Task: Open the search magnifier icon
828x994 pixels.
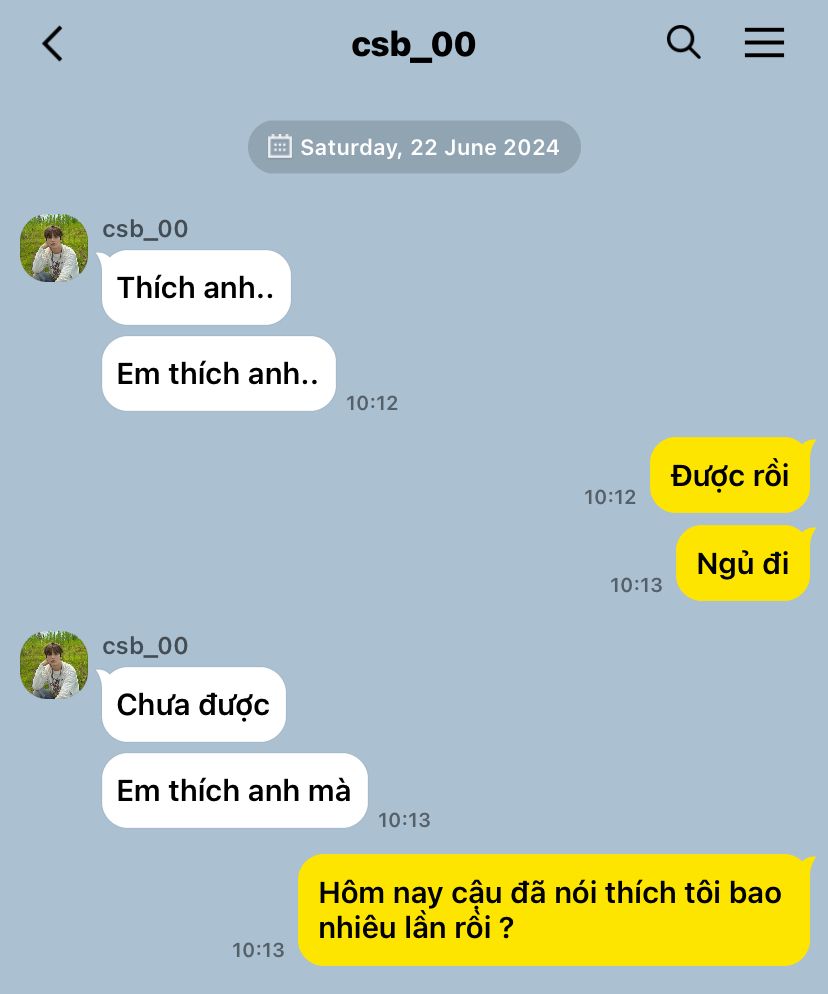Action: tap(683, 42)
